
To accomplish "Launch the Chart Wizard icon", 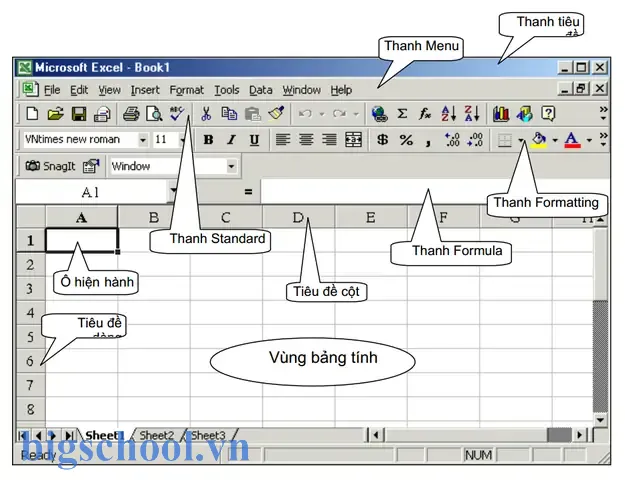I will (x=501, y=114).
